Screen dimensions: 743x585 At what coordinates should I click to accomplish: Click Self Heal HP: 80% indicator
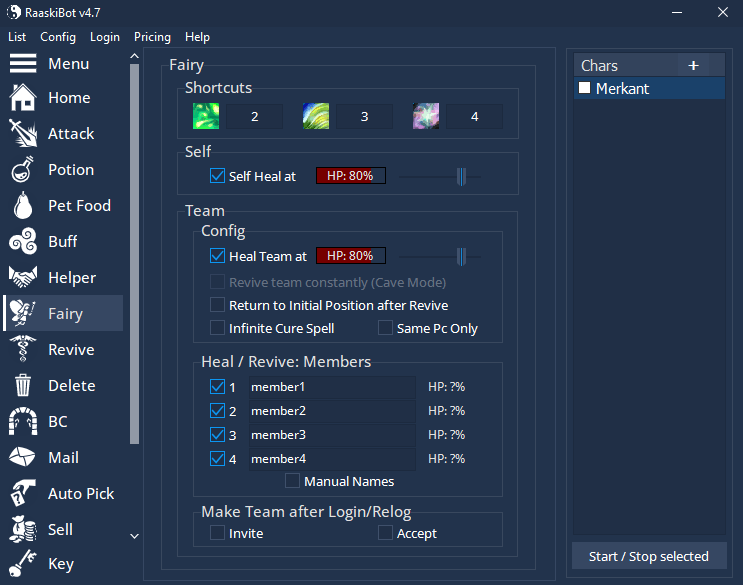click(x=351, y=176)
